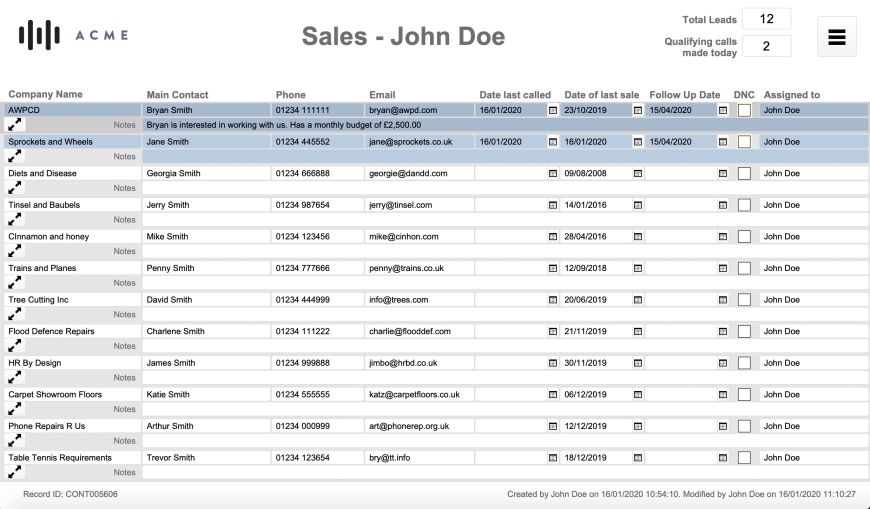
Task: Expand the Tinsel and Baubels record
Action: [14, 219]
